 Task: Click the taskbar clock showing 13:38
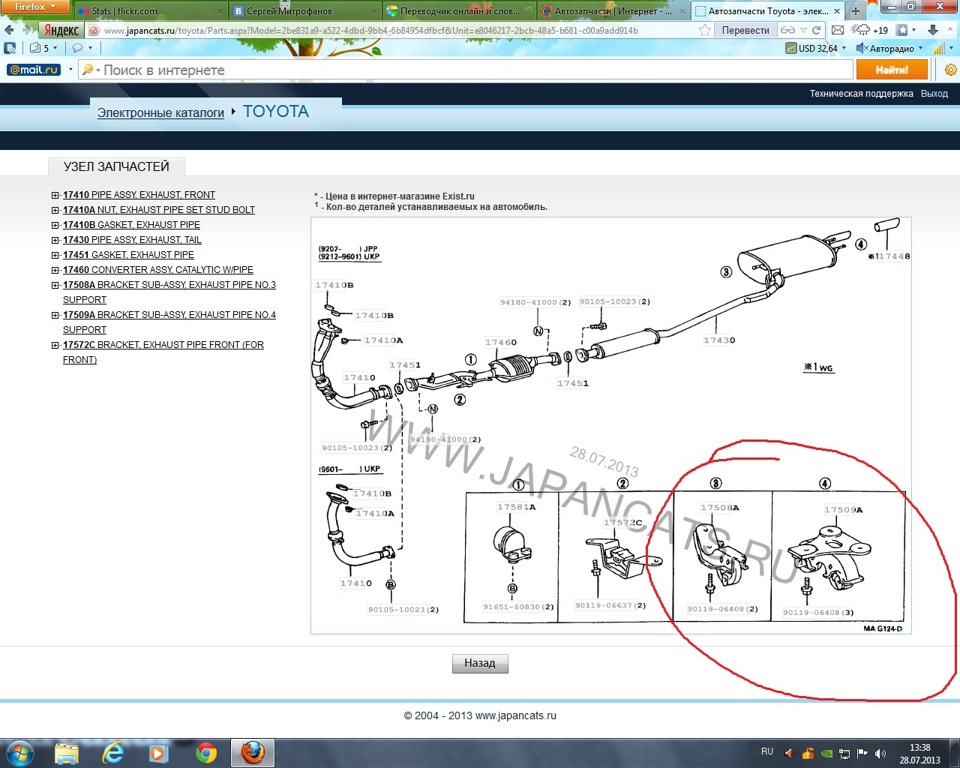click(x=920, y=753)
